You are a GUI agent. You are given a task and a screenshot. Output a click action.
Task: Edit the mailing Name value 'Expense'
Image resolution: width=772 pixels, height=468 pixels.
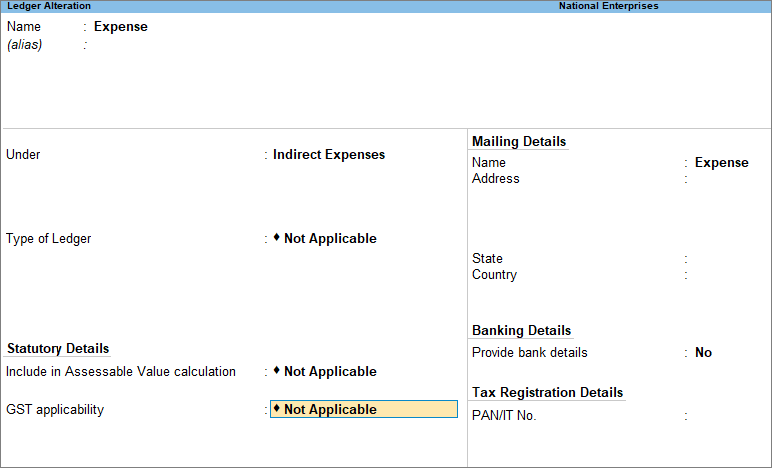click(x=721, y=163)
